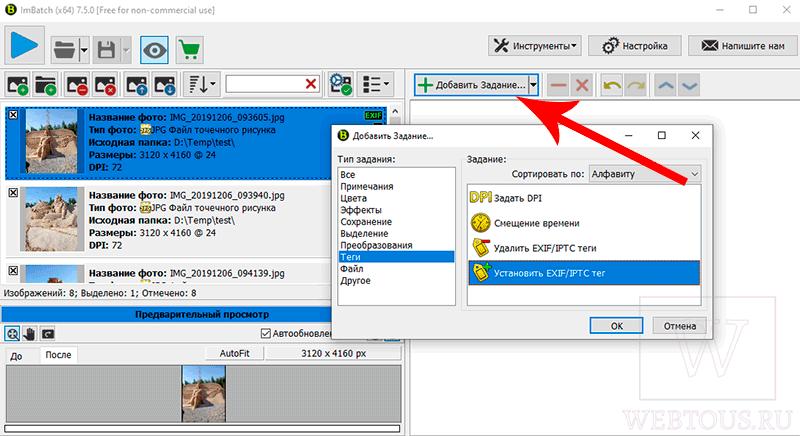800x436 pixels.
Task: Click the Отмена button
Action: 680,326
